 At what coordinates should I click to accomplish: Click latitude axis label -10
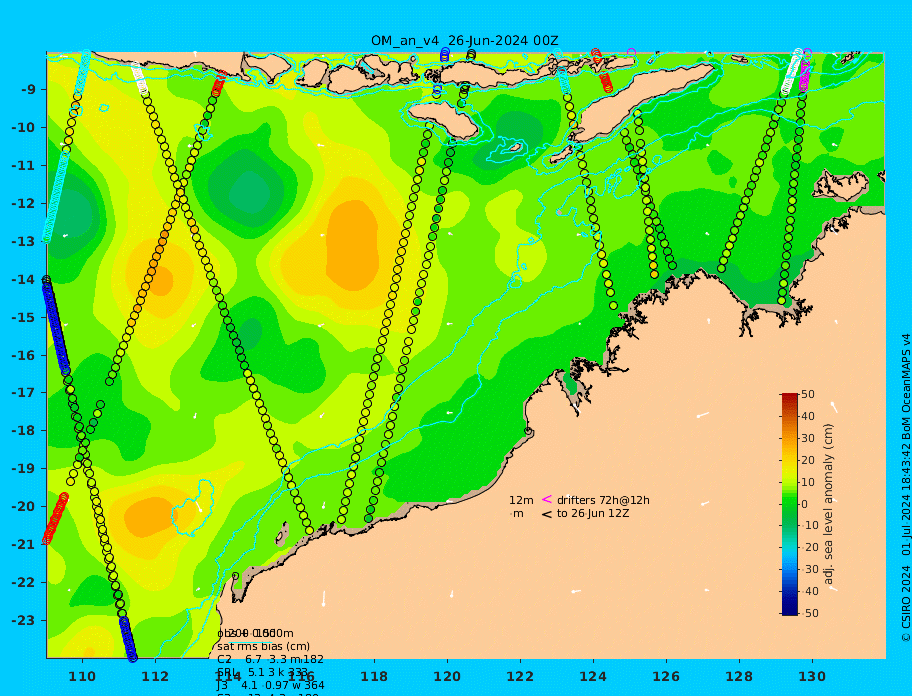[23, 127]
